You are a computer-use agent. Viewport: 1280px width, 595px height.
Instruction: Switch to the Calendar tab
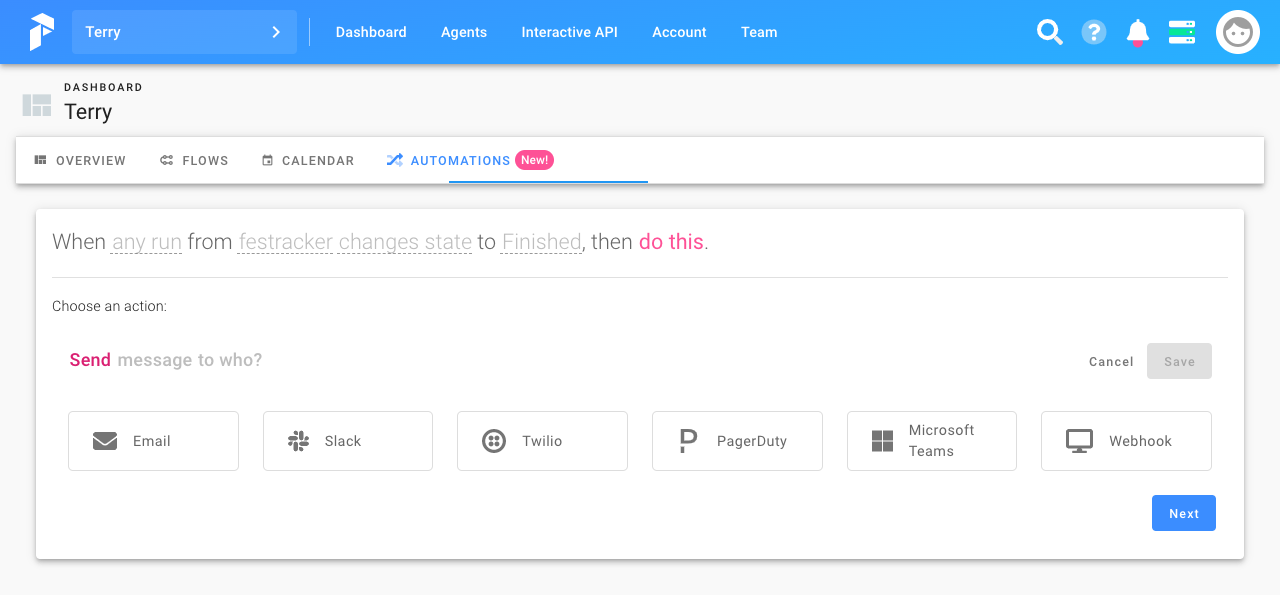coord(308,160)
